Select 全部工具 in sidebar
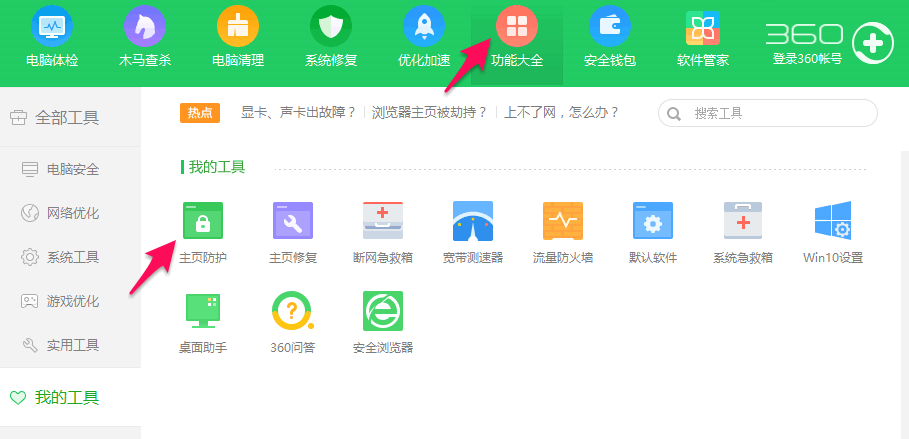 point(70,118)
